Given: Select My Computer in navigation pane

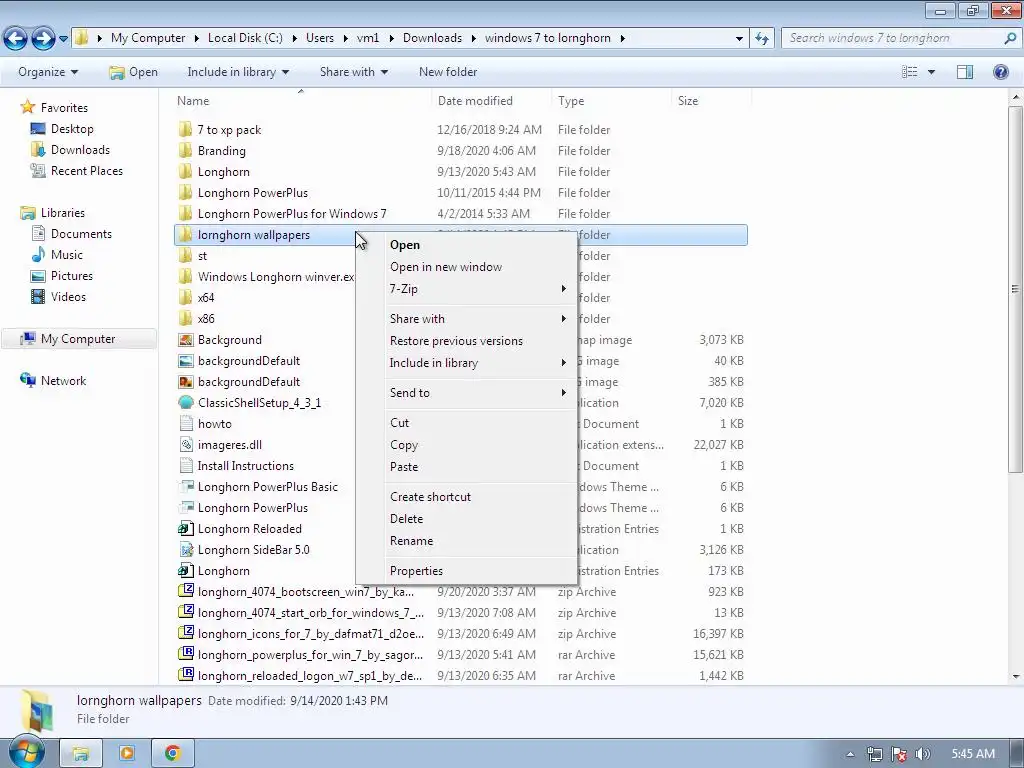Looking at the screenshot, I should click(78, 338).
